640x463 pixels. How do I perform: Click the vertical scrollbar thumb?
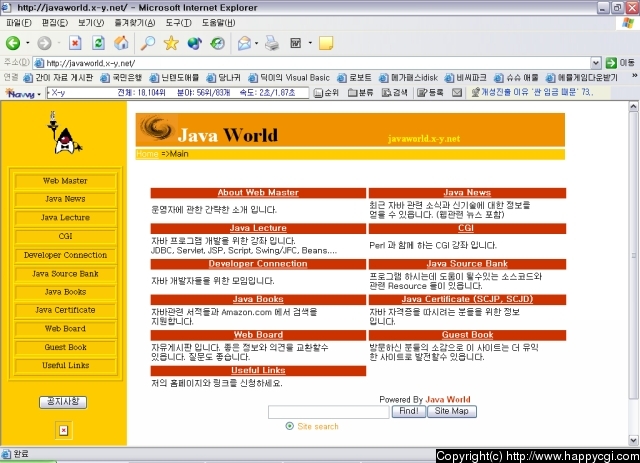(x=633, y=256)
